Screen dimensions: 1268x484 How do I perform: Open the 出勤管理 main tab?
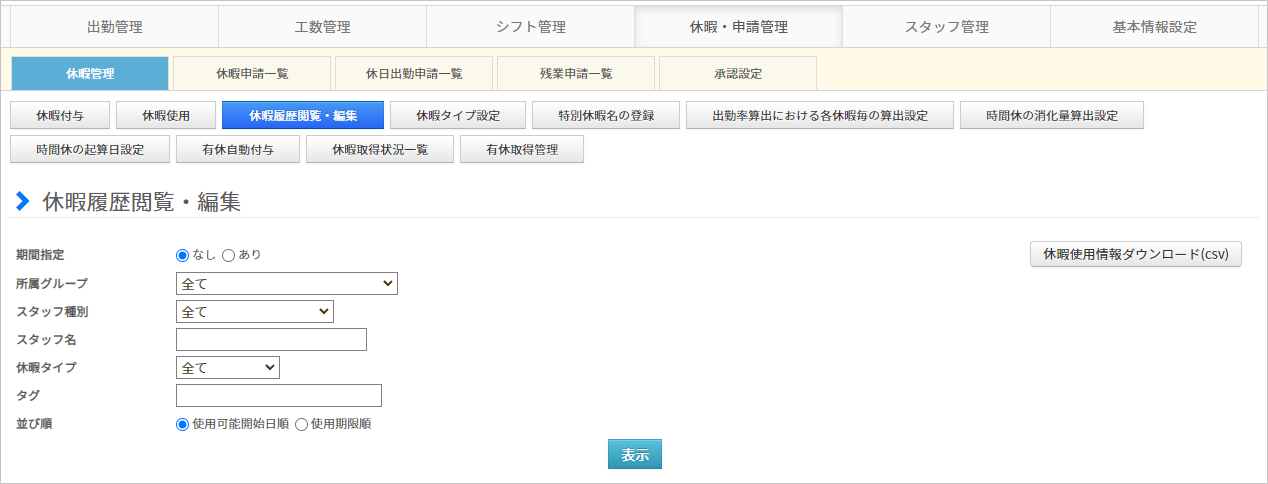(114, 27)
